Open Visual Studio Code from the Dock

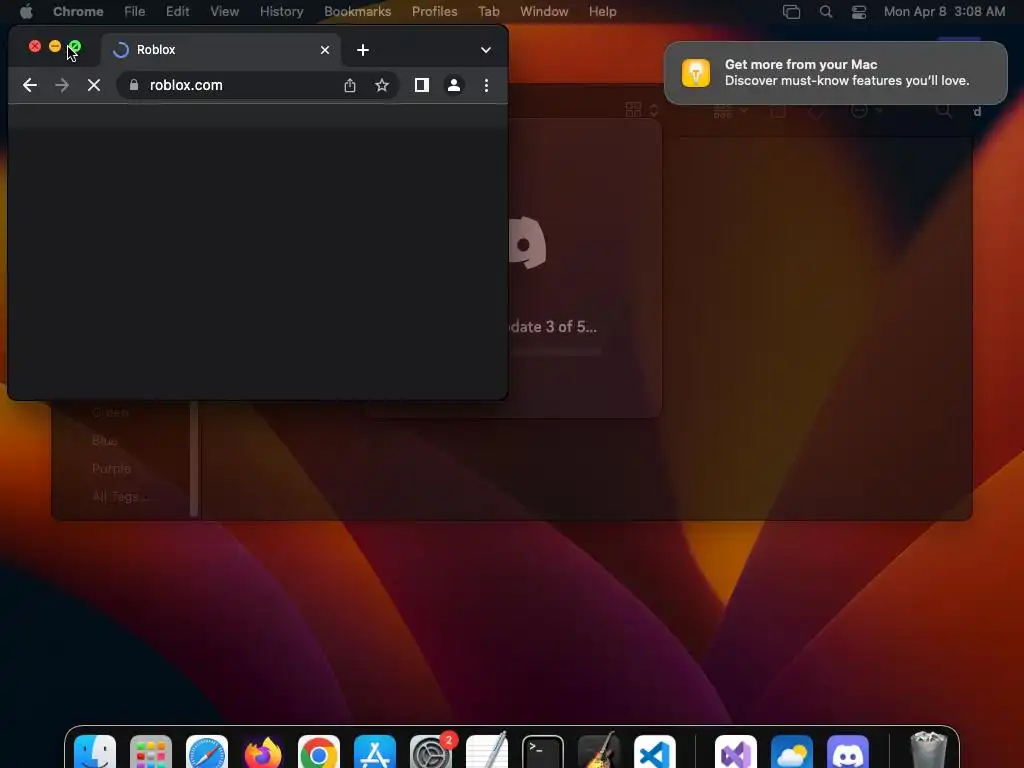655,752
